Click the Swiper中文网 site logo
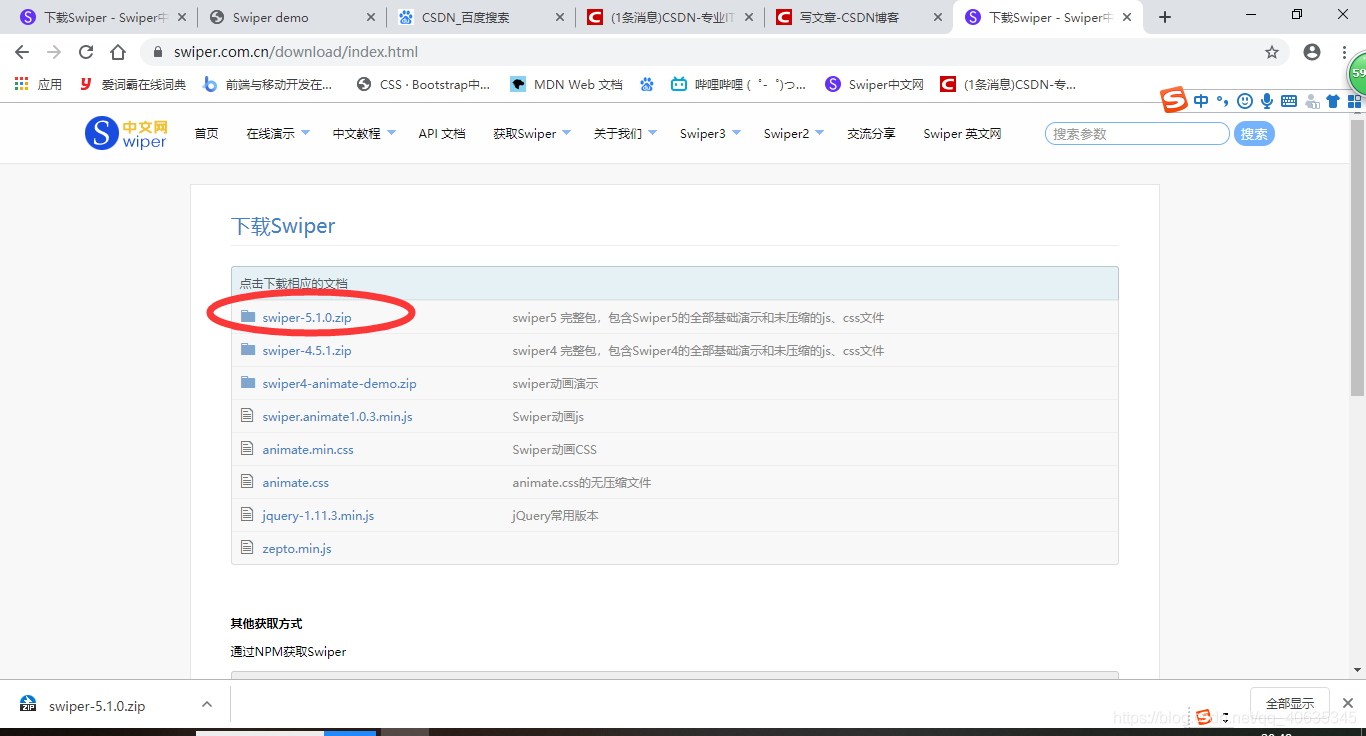Viewport: 1366px width, 736px height. point(126,133)
